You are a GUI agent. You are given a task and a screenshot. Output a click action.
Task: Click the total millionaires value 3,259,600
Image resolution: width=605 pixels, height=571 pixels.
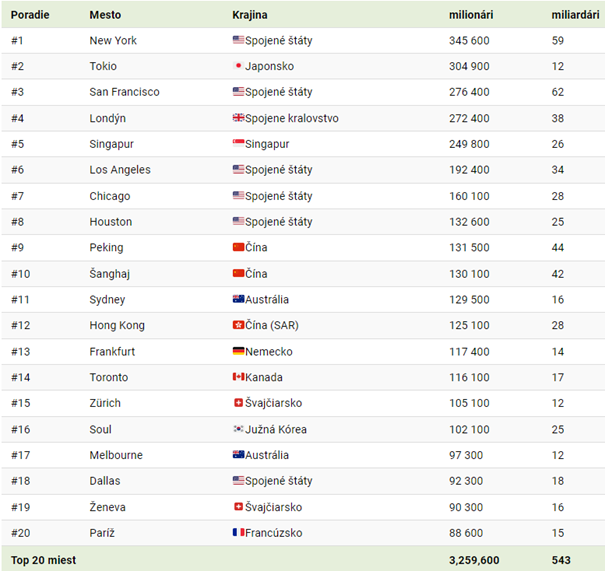(474, 560)
